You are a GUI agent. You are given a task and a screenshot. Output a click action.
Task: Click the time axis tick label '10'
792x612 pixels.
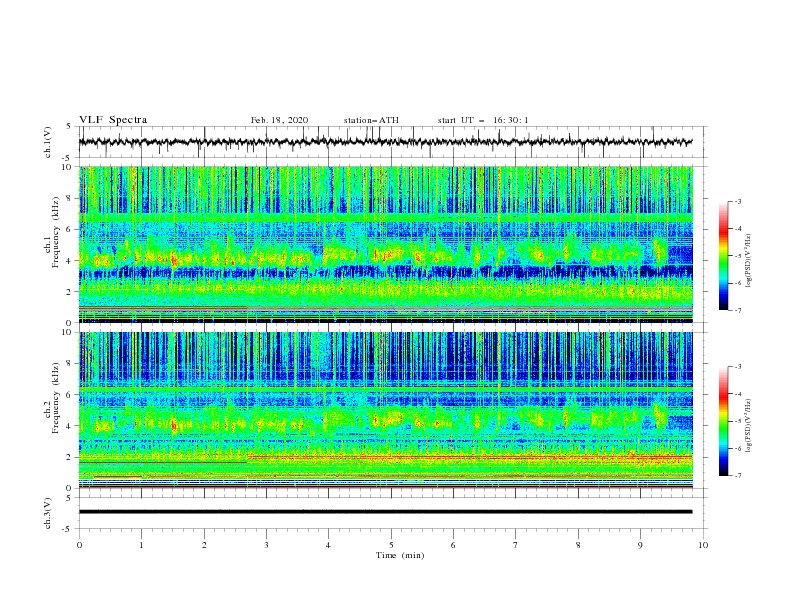pyautogui.click(x=703, y=545)
